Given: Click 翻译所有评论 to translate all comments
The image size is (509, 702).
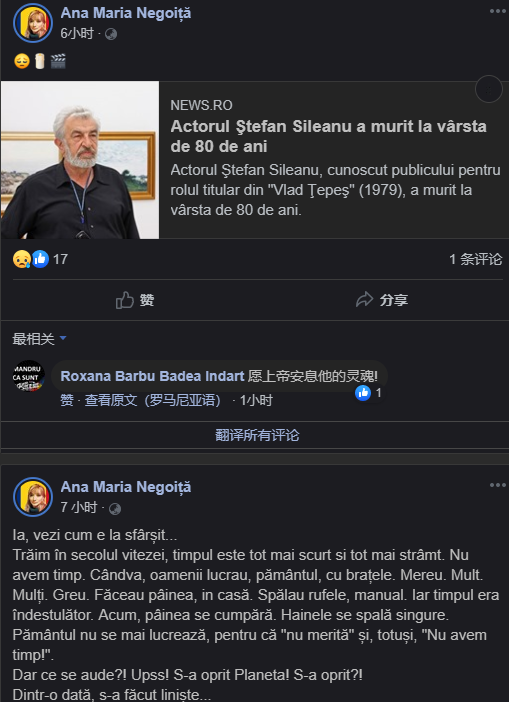Looking at the screenshot, I should tap(257, 435).
